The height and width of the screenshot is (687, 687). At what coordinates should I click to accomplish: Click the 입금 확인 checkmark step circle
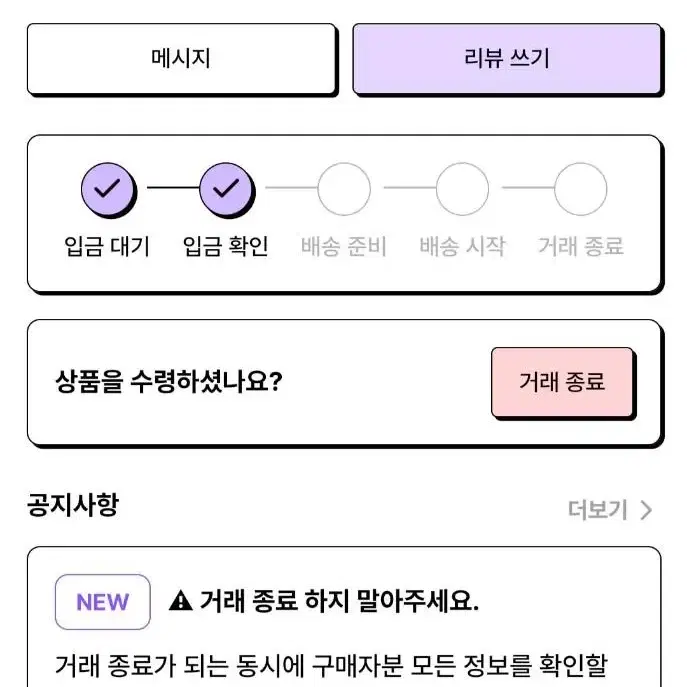(x=226, y=189)
